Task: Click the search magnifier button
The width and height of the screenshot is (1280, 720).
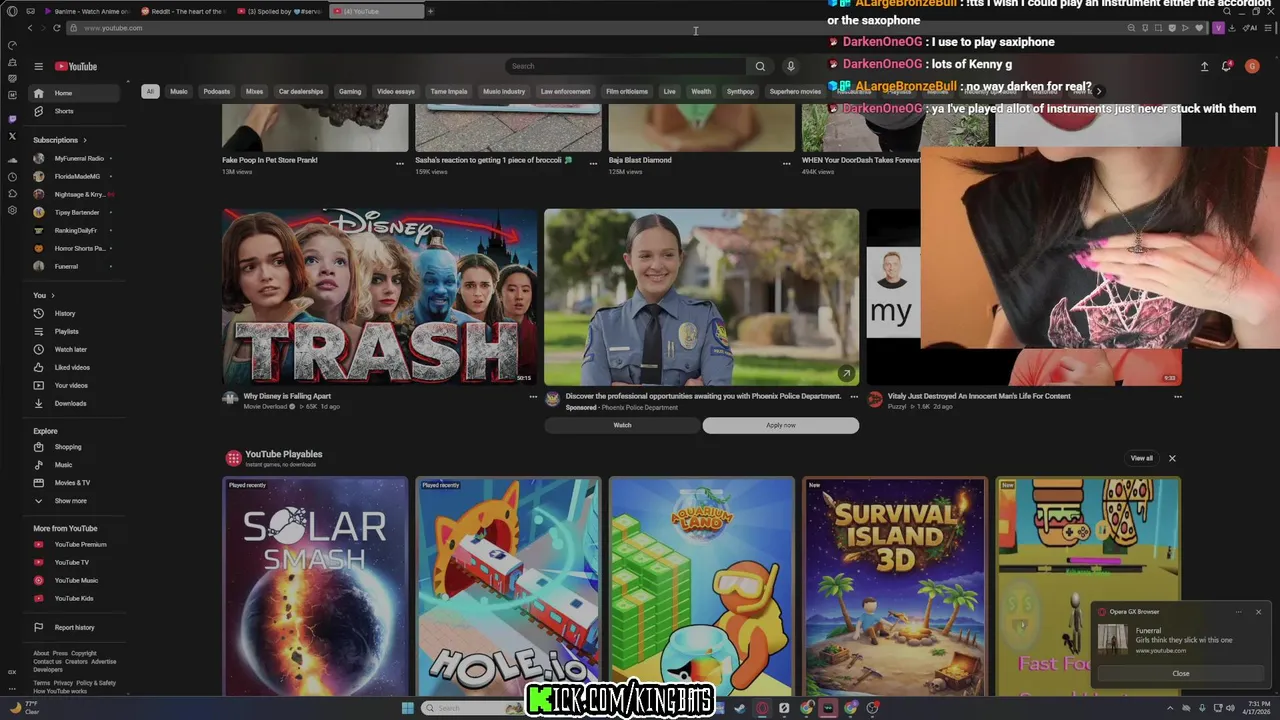Action: click(760, 66)
